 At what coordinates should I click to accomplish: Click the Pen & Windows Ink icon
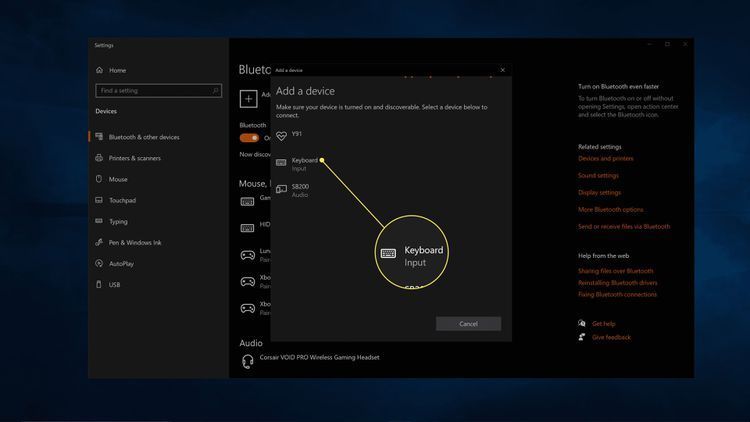tap(99, 242)
